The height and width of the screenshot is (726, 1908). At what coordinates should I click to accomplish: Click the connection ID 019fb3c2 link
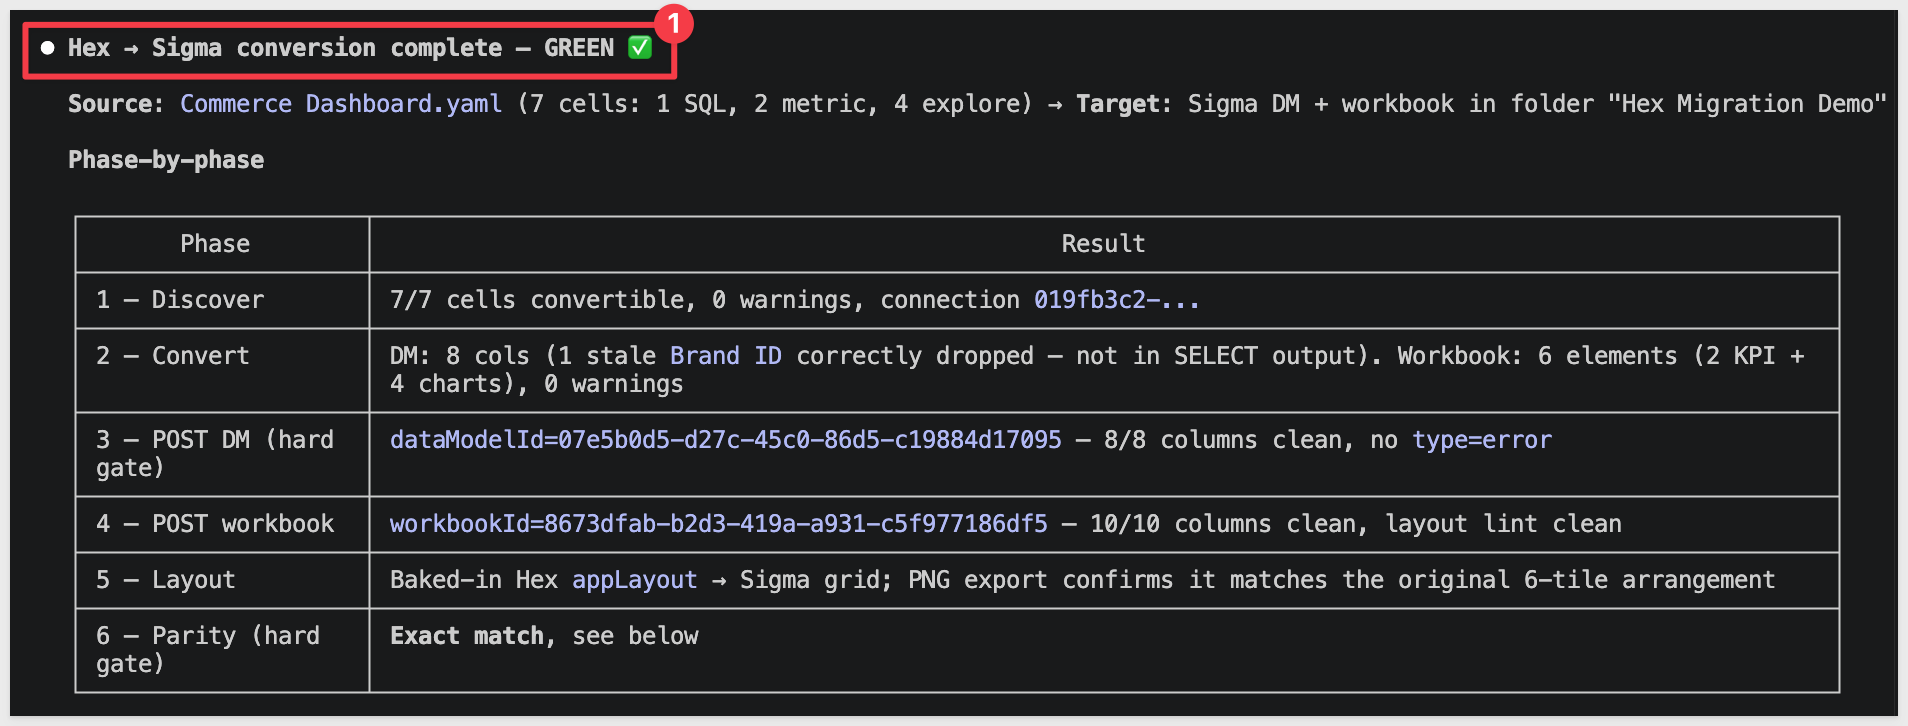(1116, 300)
